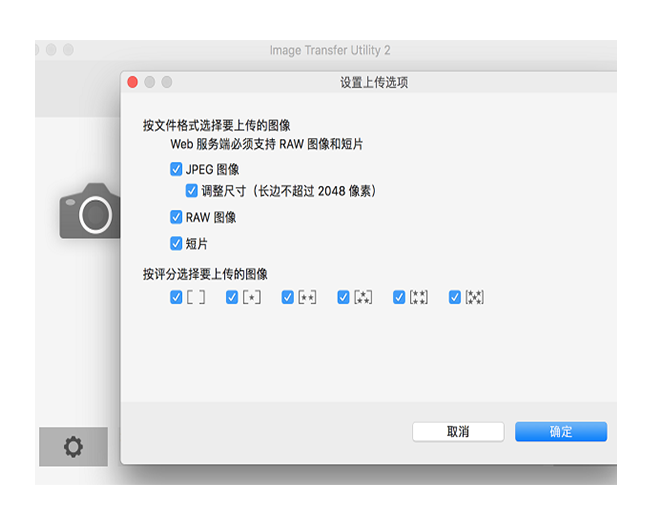Open settings gear in Image Transfer Utility window
This screenshot has width=652, height=525.
pyautogui.click(x=73, y=447)
